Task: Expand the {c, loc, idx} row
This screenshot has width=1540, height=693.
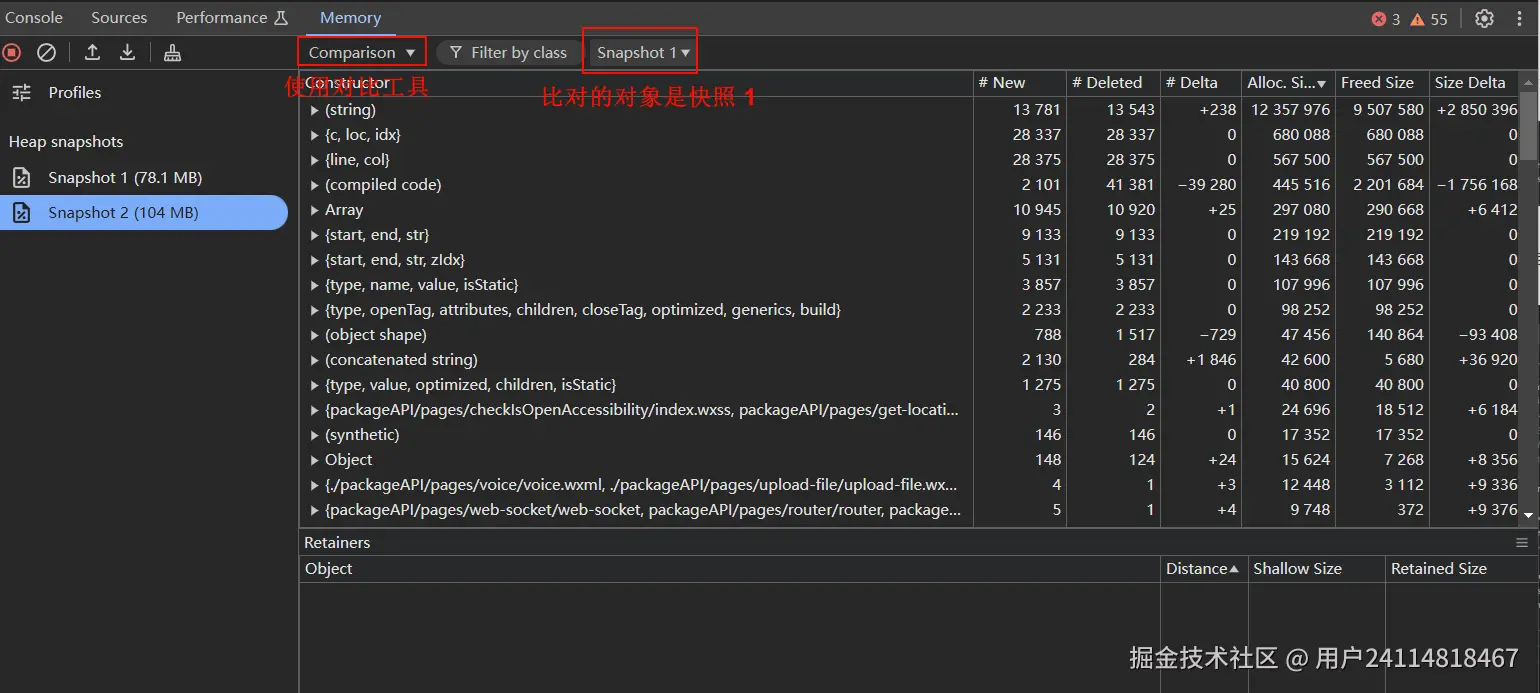Action: tap(315, 135)
